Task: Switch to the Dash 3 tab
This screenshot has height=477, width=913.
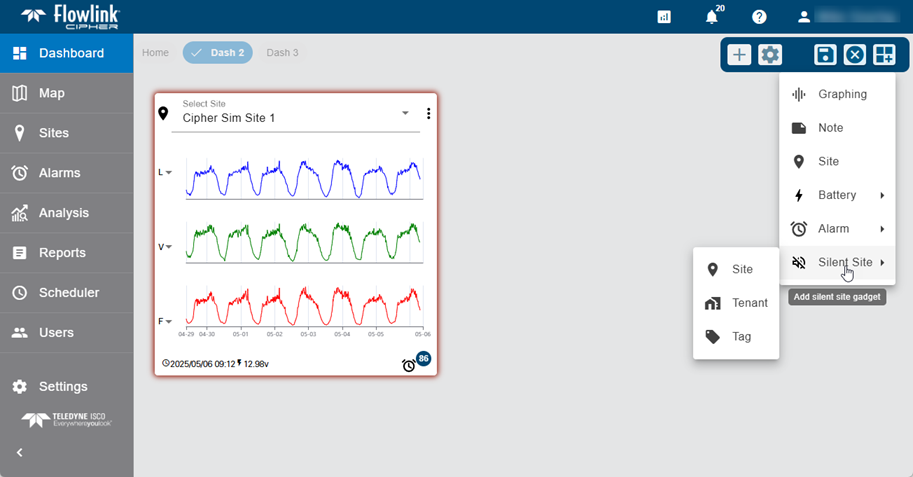Action: pos(282,53)
